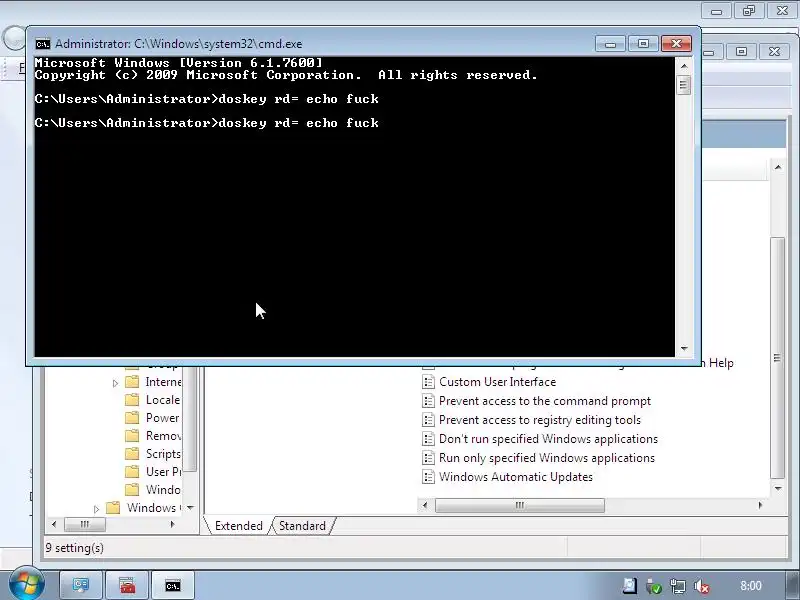Click the settings list horizontal scrollbar thumb
This screenshot has width=800, height=600.
tap(519, 505)
